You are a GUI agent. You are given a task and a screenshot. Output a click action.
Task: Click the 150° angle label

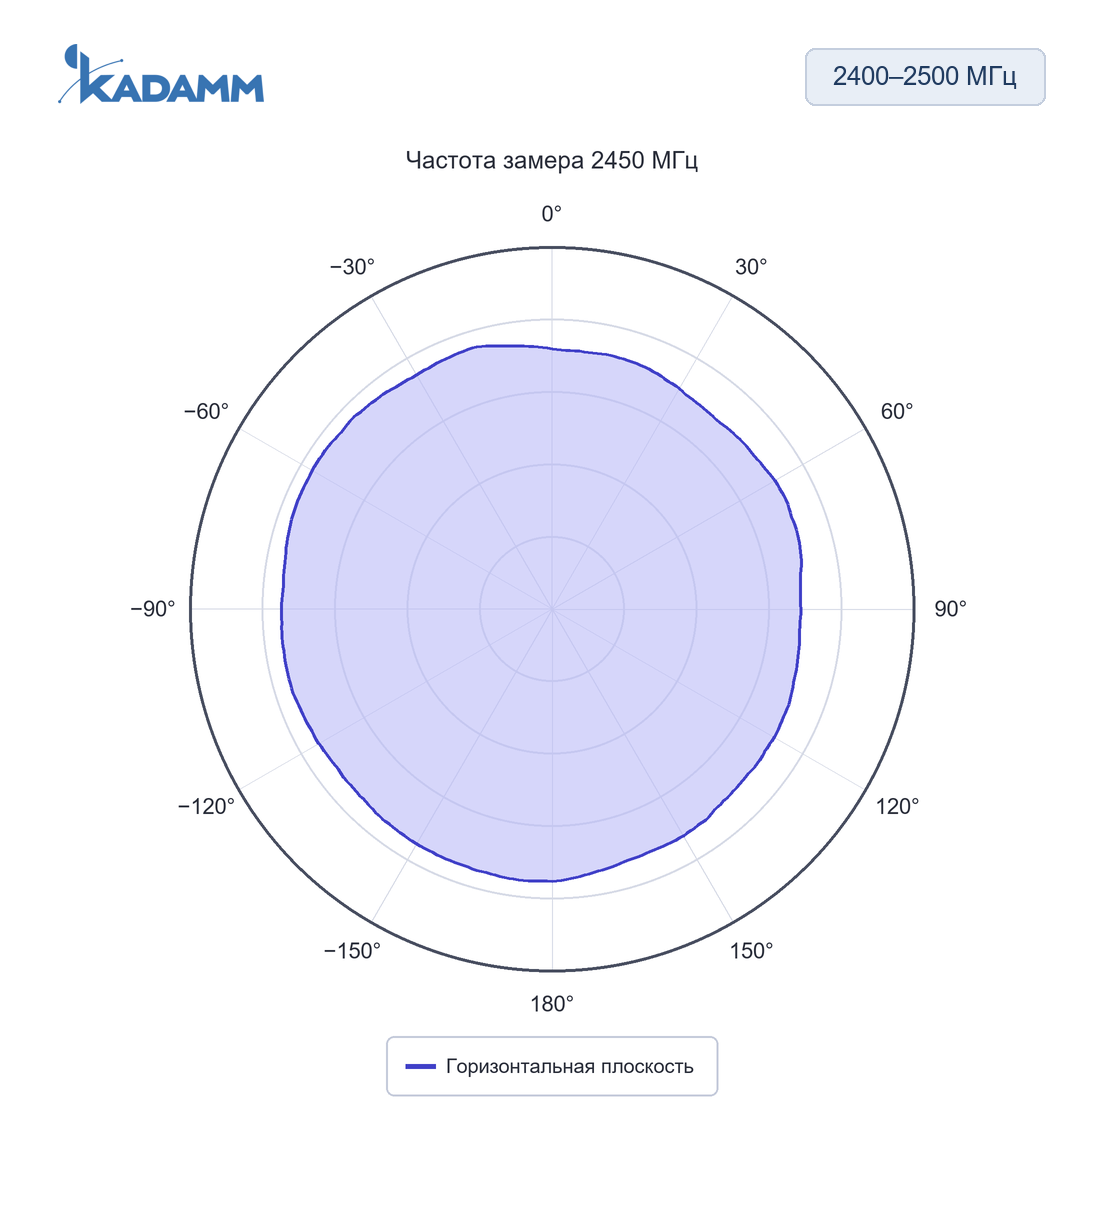pyautogui.click(x=751, y=951)
